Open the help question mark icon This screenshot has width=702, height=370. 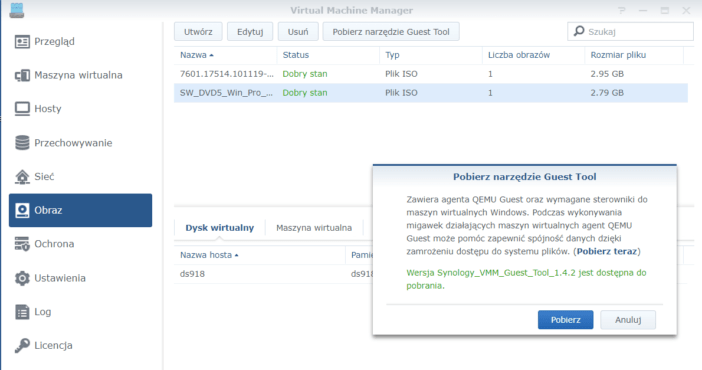[621, 10]
